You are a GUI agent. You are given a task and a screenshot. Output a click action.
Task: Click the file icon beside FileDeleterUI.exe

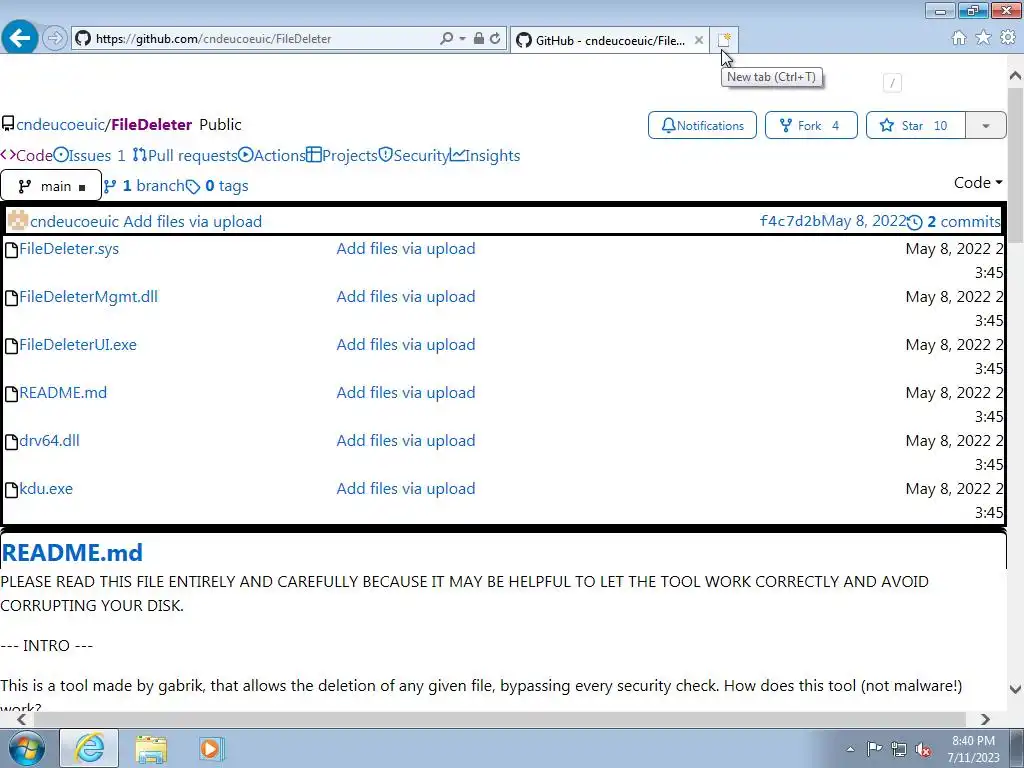[x=11, y=346]
